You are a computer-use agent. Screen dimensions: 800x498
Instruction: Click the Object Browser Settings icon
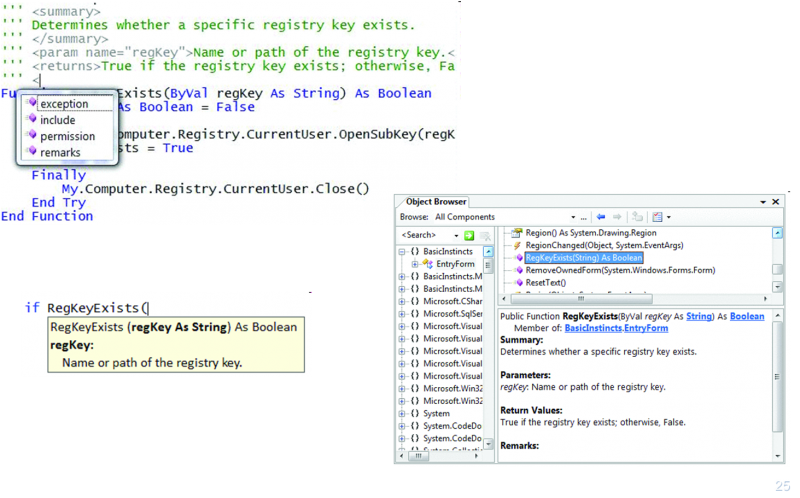pyautogui.click(x=659, y=217)
